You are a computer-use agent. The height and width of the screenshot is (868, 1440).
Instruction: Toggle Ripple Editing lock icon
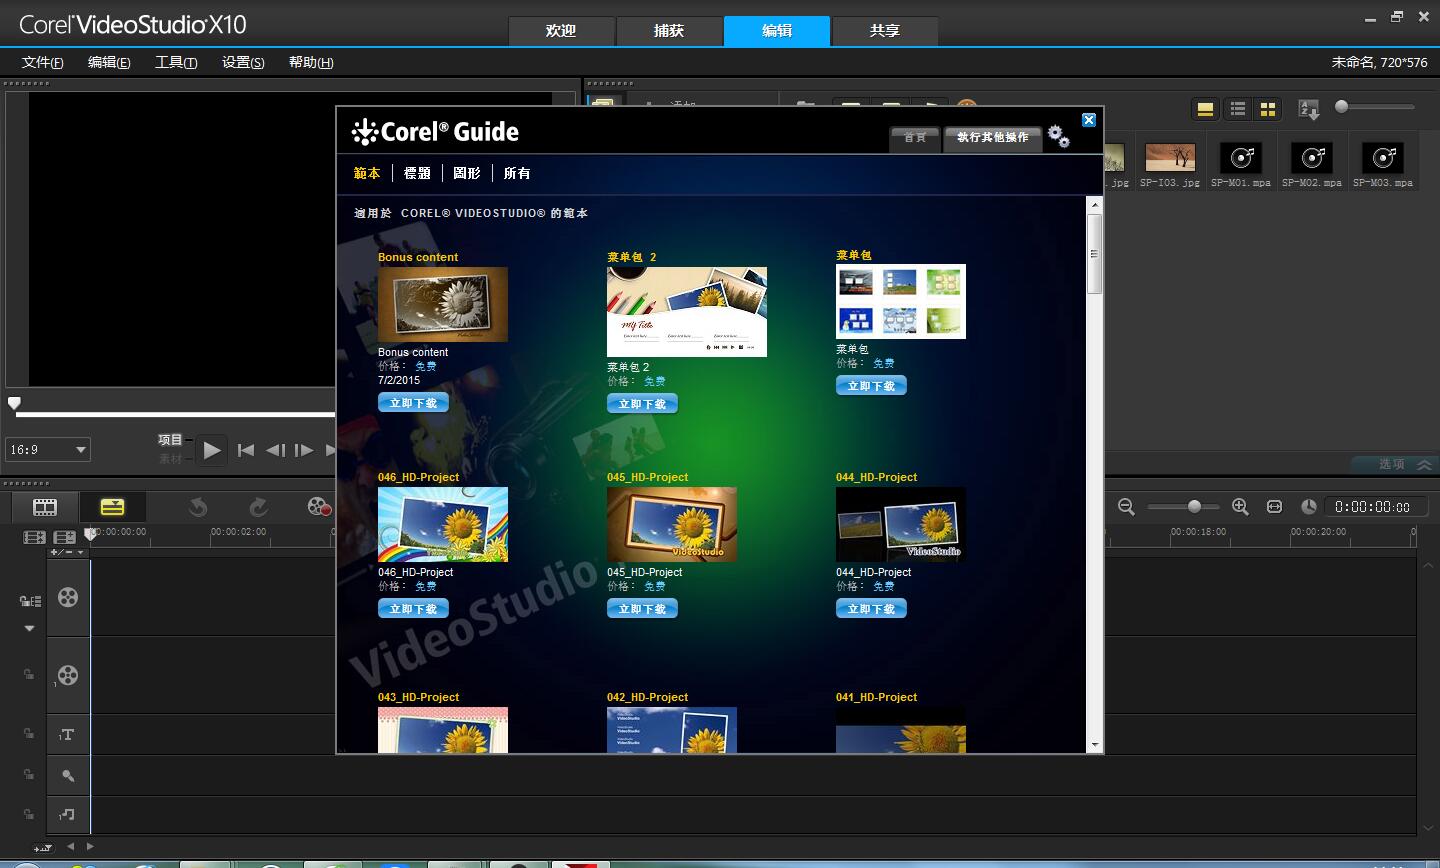(30, 601)
